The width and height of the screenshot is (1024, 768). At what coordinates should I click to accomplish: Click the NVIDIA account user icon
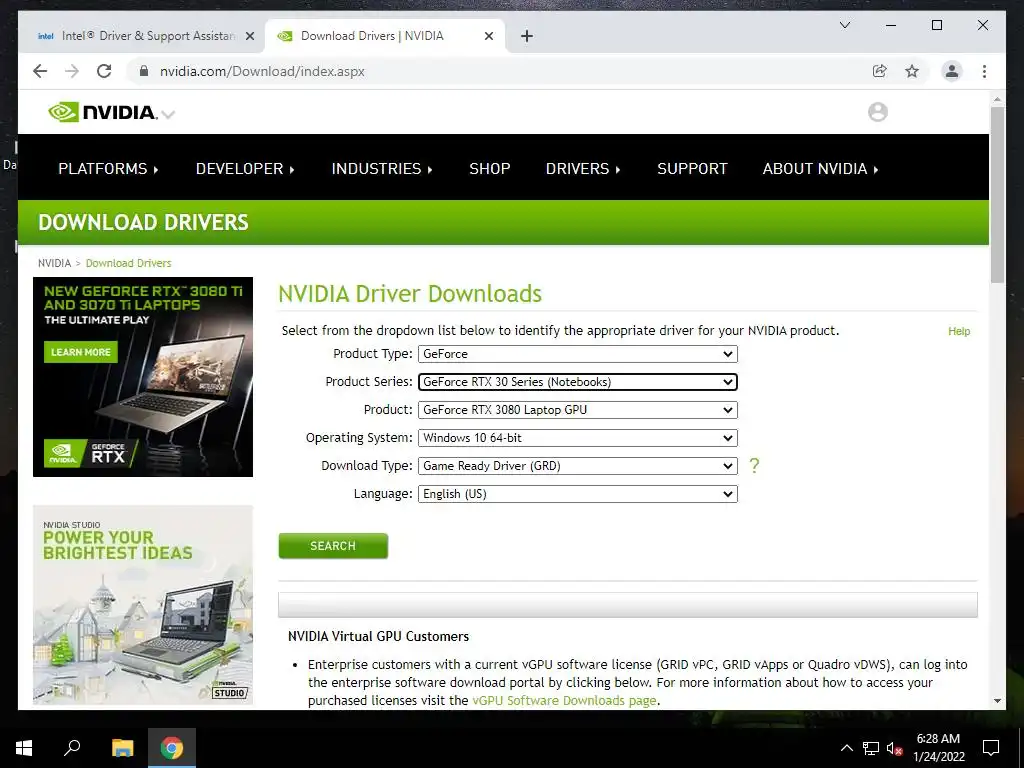878,112
